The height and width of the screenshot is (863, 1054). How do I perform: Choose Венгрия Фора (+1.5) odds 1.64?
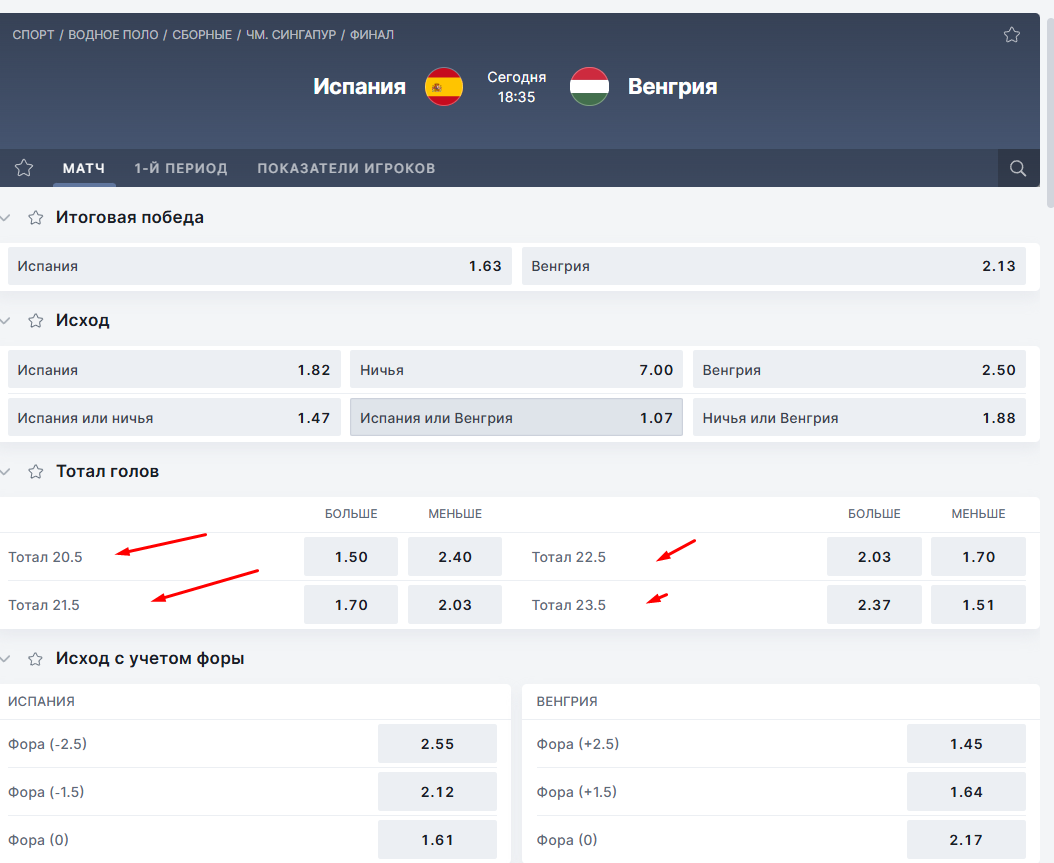coord(966,792)
